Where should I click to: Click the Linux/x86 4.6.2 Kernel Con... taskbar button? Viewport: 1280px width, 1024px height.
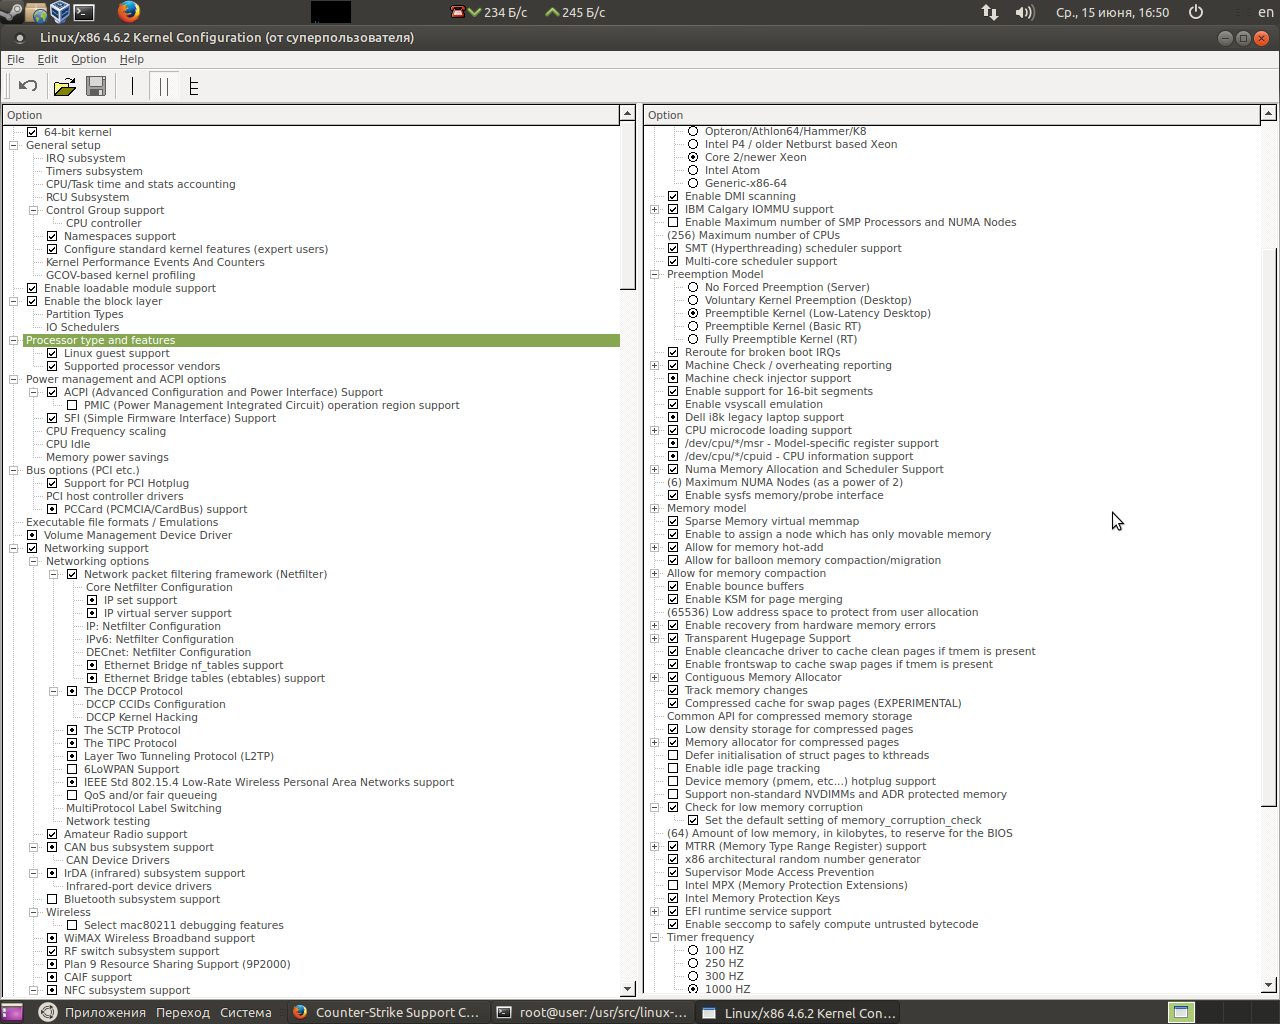[x=798, y=1012]
